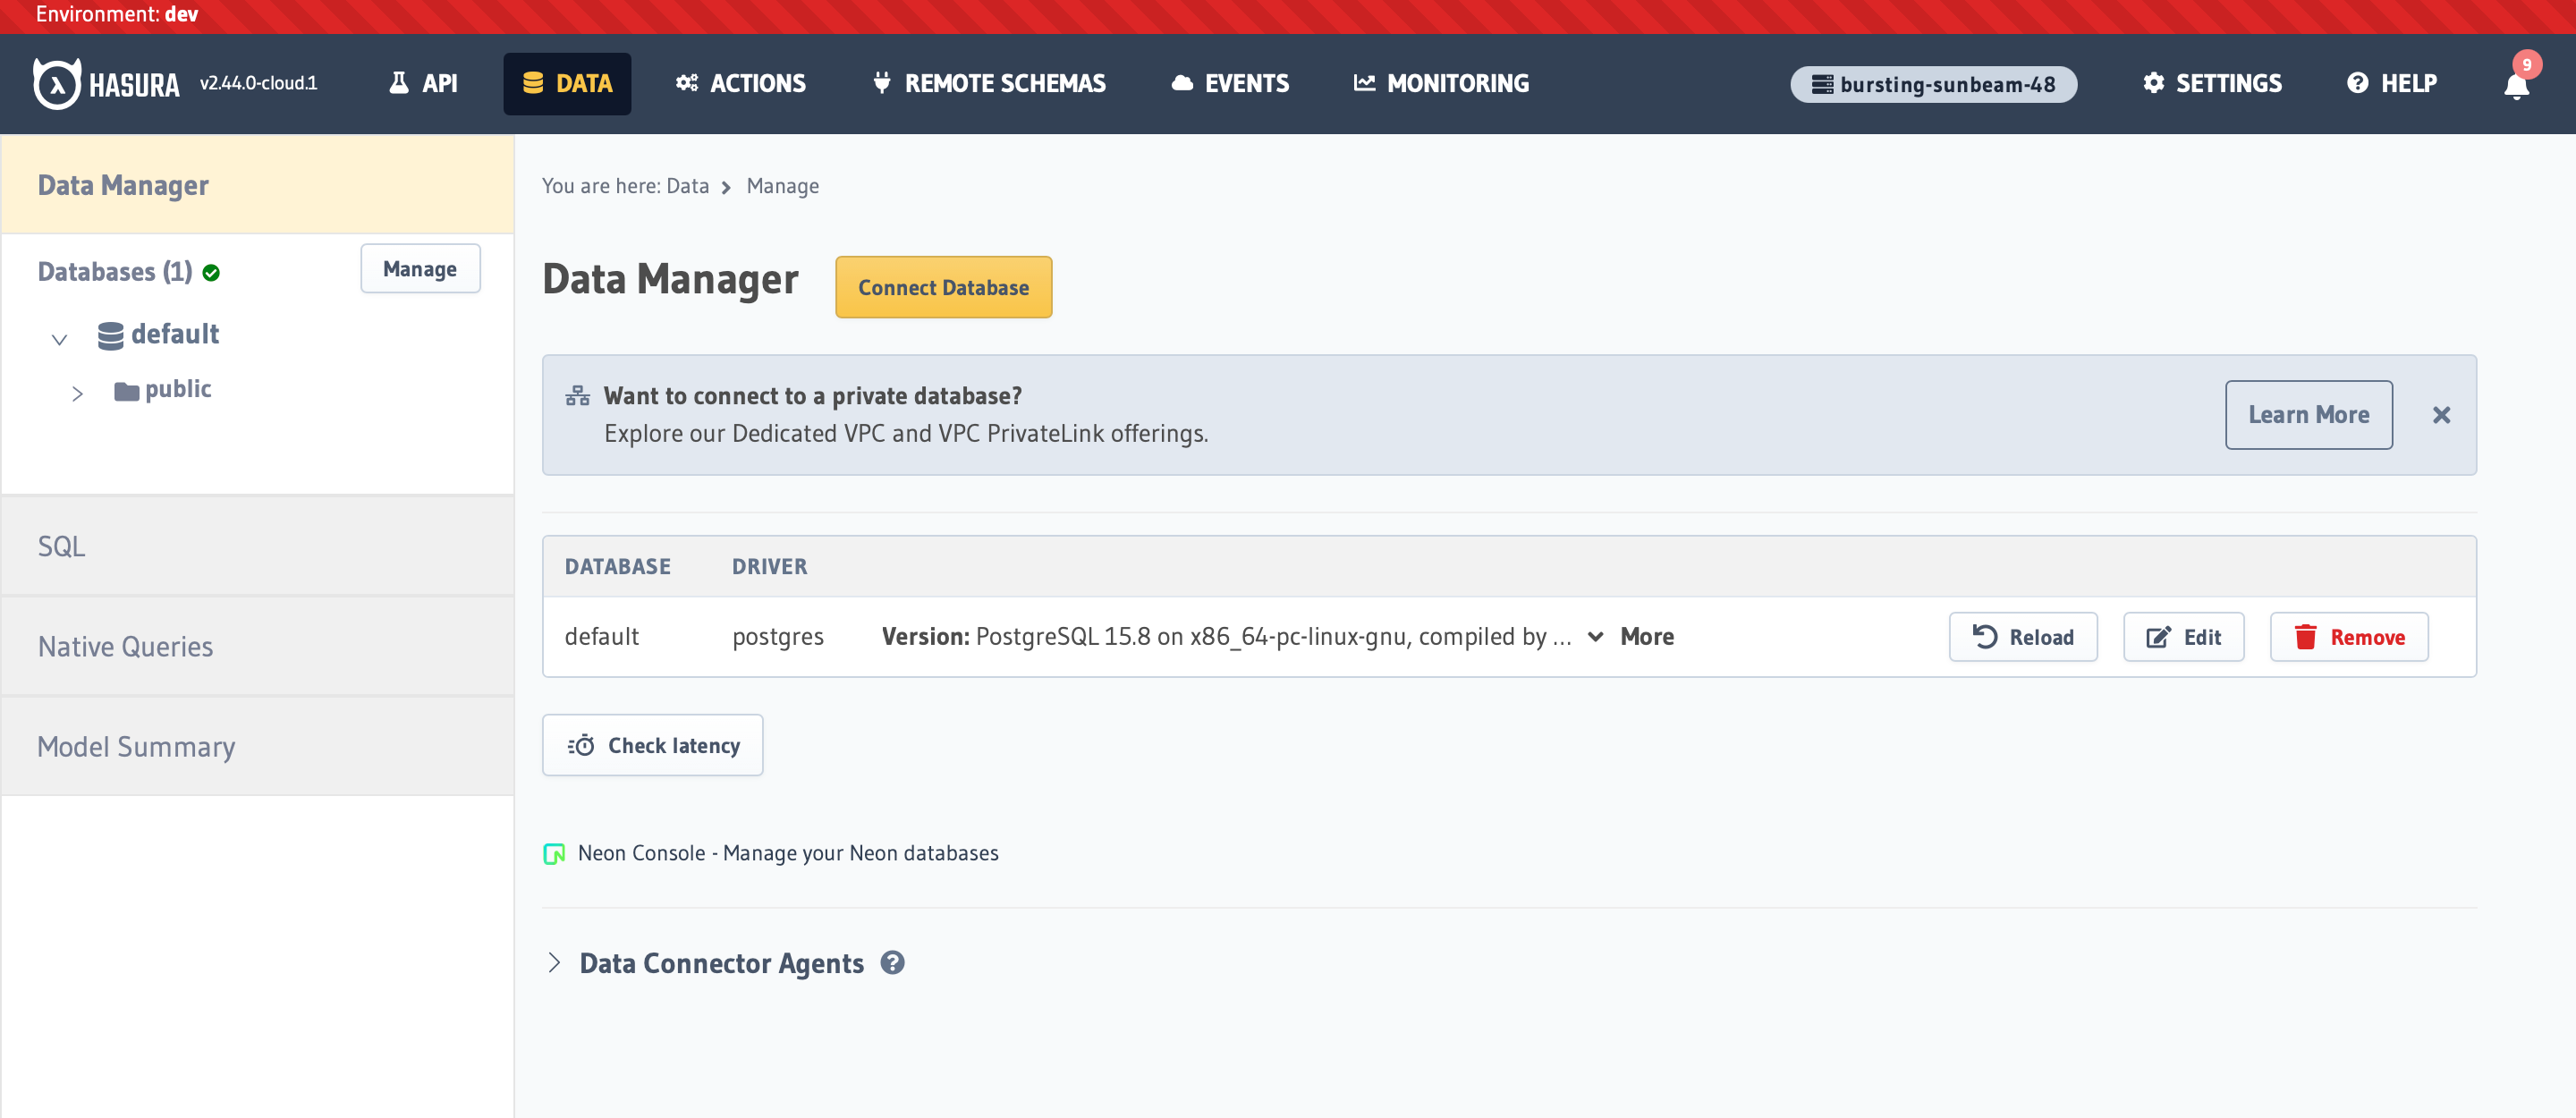2576x1118 pixels.
Task: Open Settings via the gear icon
Action: pyautogui.click(x=2153, y=83)
